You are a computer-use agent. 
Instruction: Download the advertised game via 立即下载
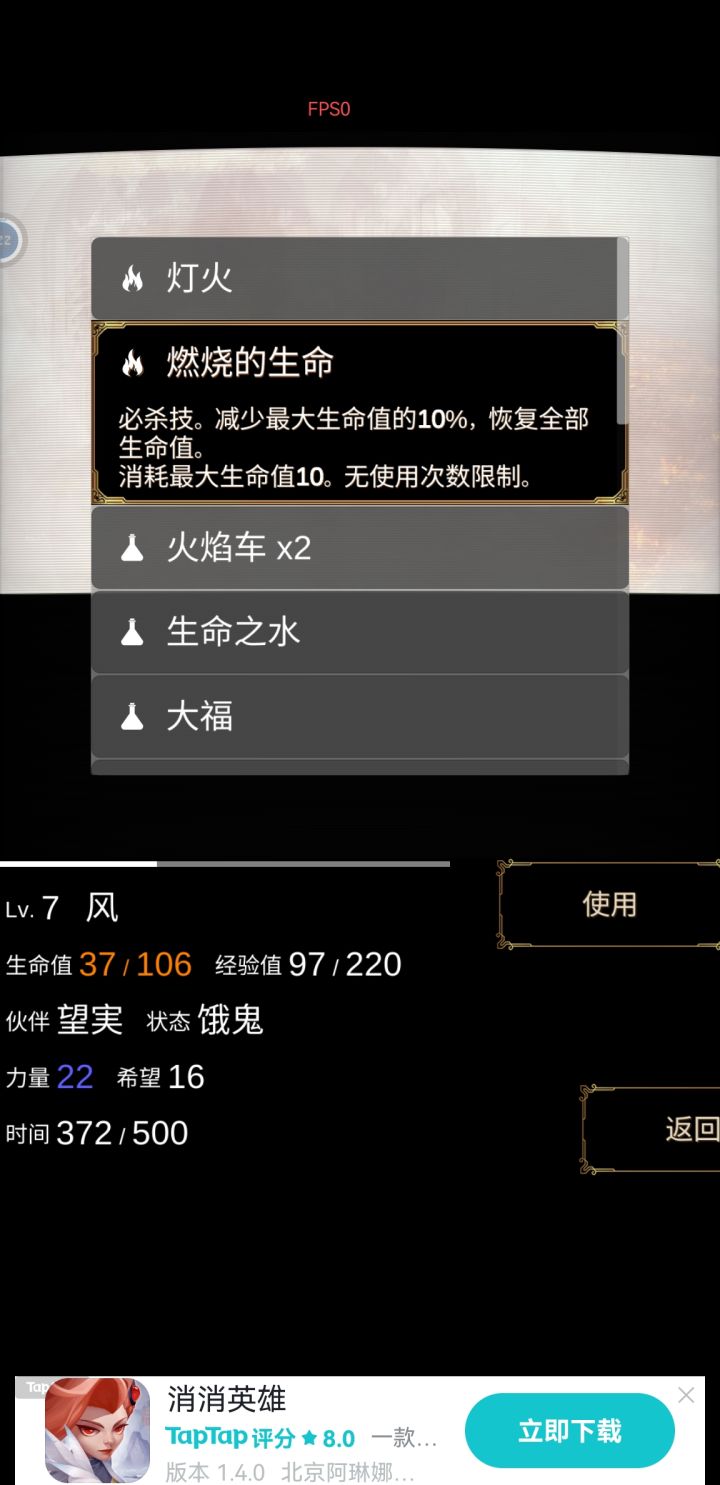570,1431
